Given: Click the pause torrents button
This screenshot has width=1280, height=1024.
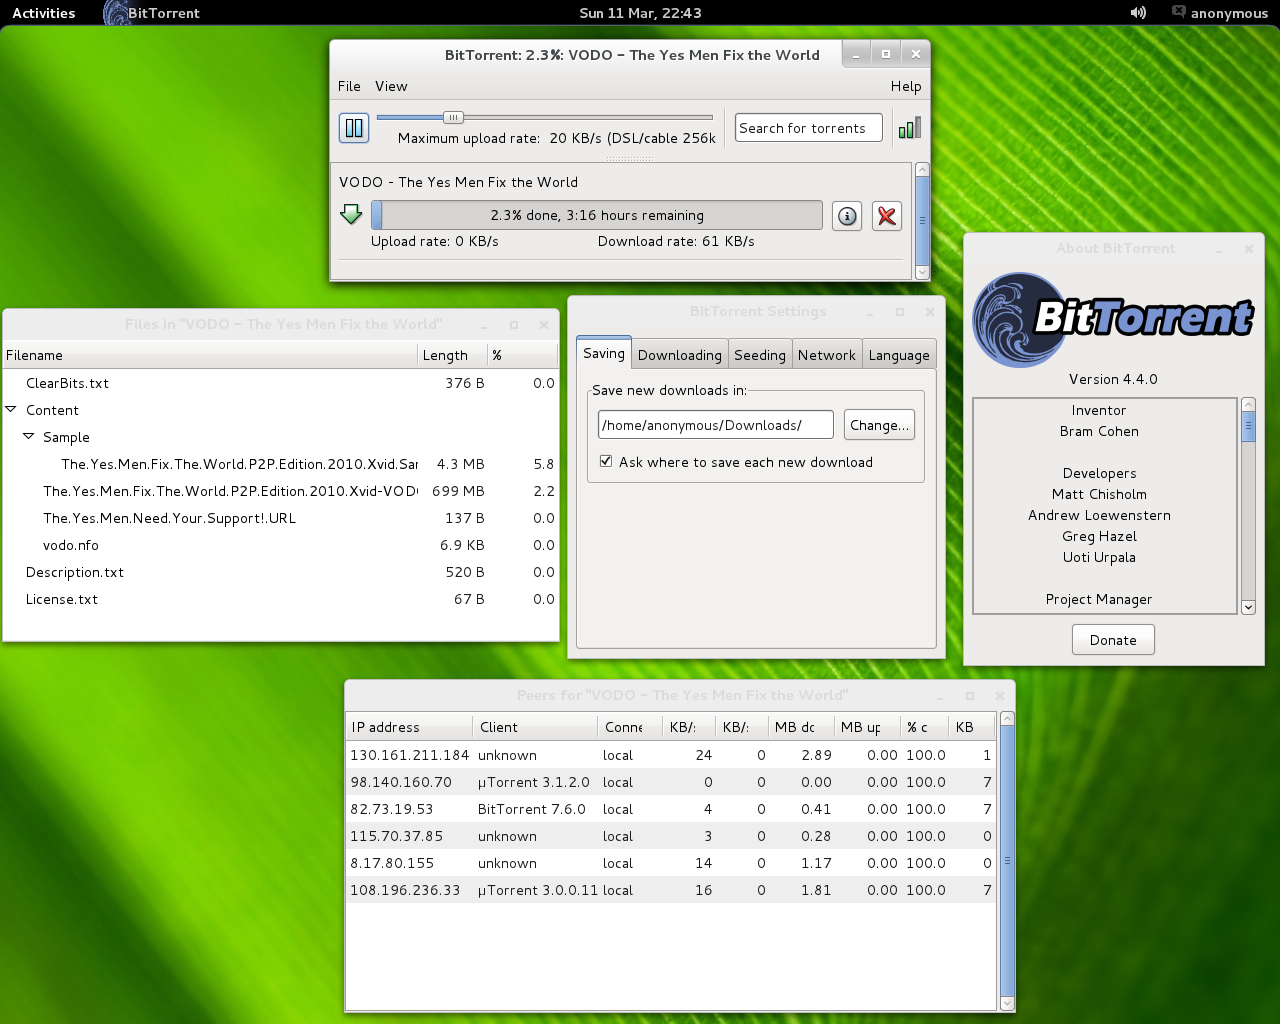Looking at the screenshot, I should point(354,128).
